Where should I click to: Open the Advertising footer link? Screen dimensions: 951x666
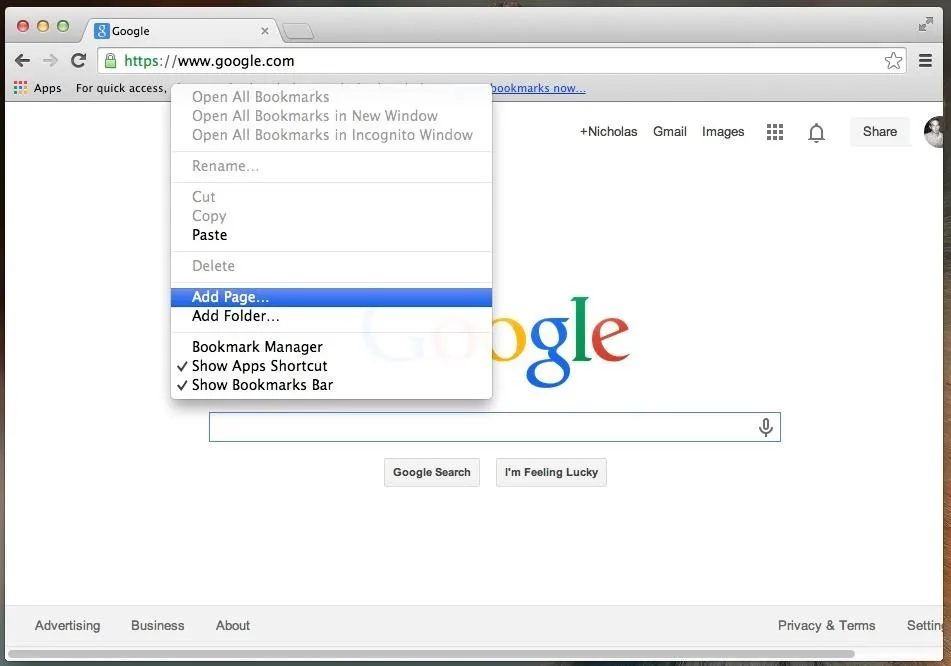[x=67, y=625]
